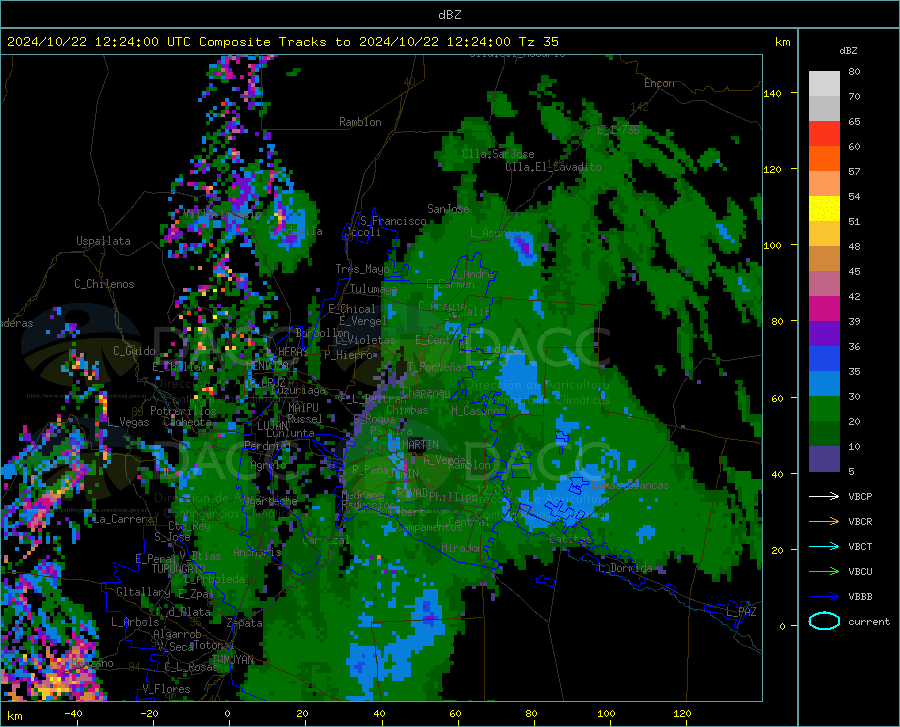Click the '140' tick on vertical km axis
Screen dimensions: 900x727
pyautogui.click(x=772, y=93)
